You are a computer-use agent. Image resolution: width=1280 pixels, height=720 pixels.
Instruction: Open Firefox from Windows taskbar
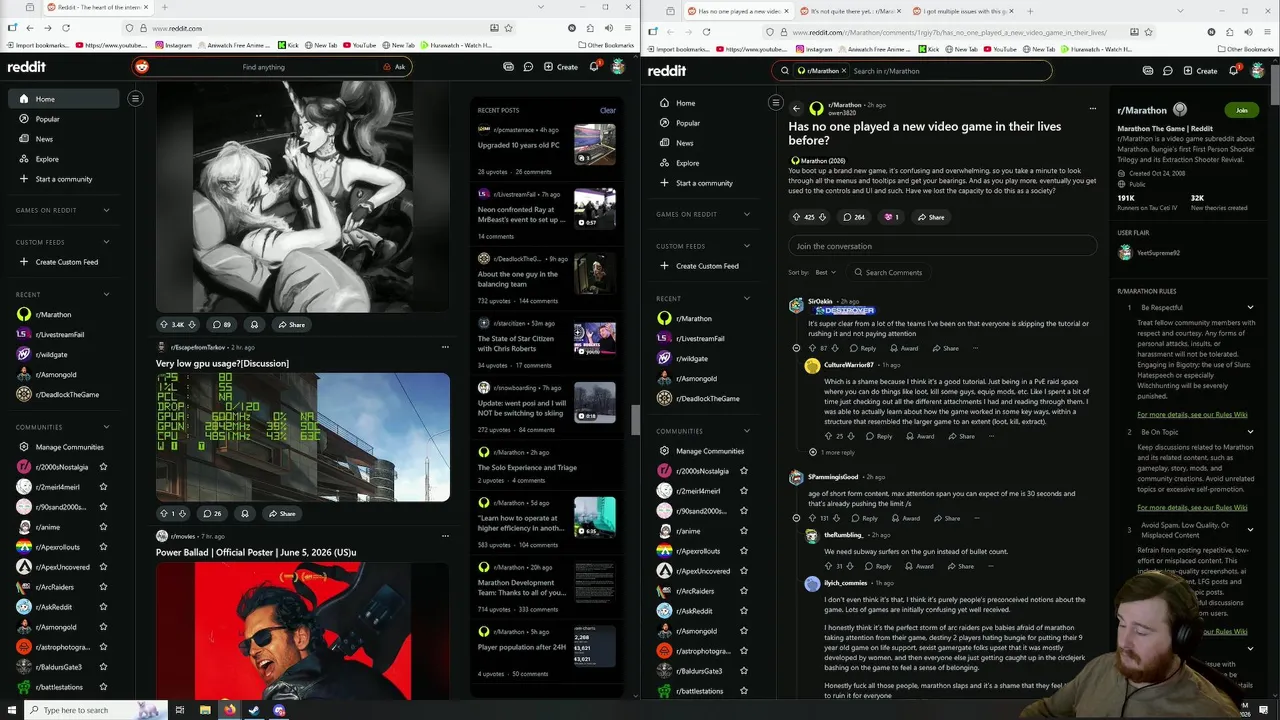229,710
